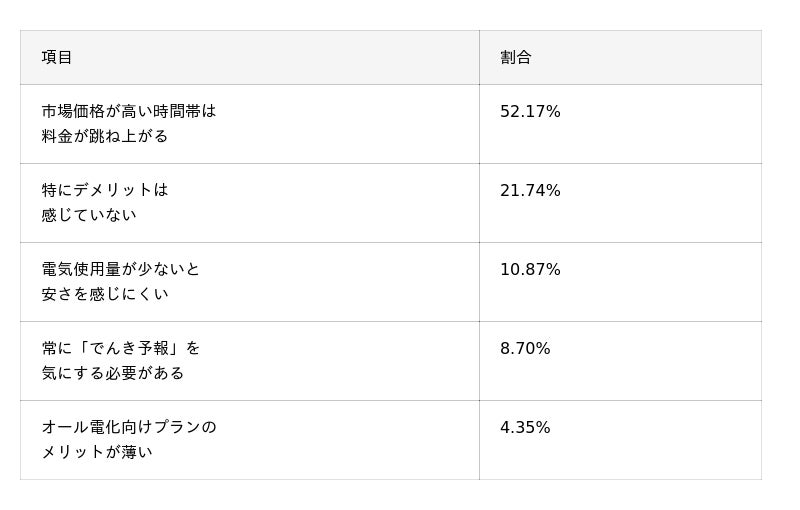Click the text オール電化向けプランの
Image resolution: width=800 pixels, height=510 pixels.
[129, 427]
